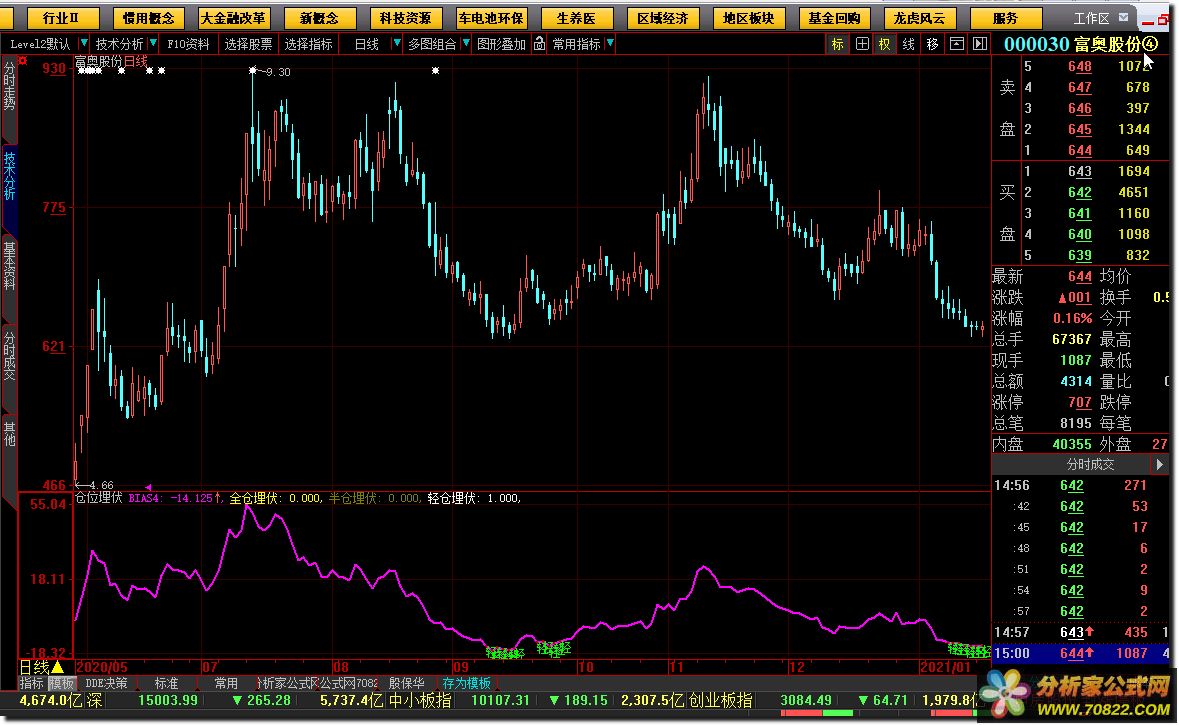Click the collapse-panel window icon in toolbar
Viewport: 1179px width, 725px height.
956,44
